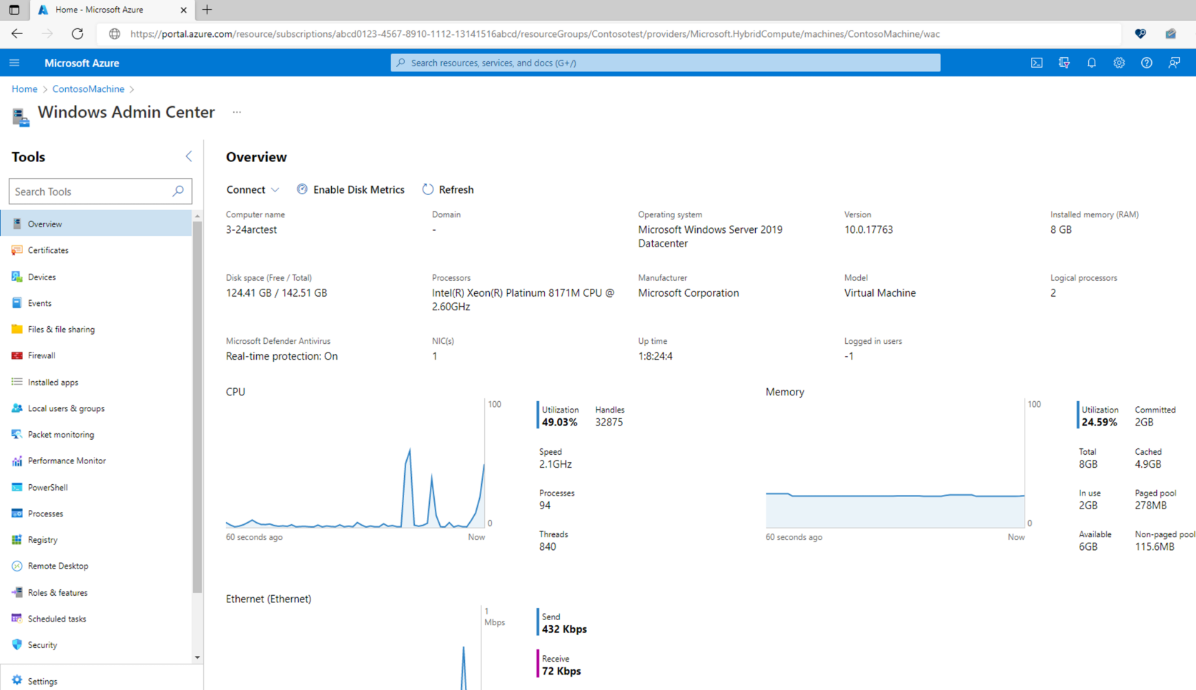Open the feedback icon in header
The width and height of the screenshot is (1196, 690).
coord(1174,63)
